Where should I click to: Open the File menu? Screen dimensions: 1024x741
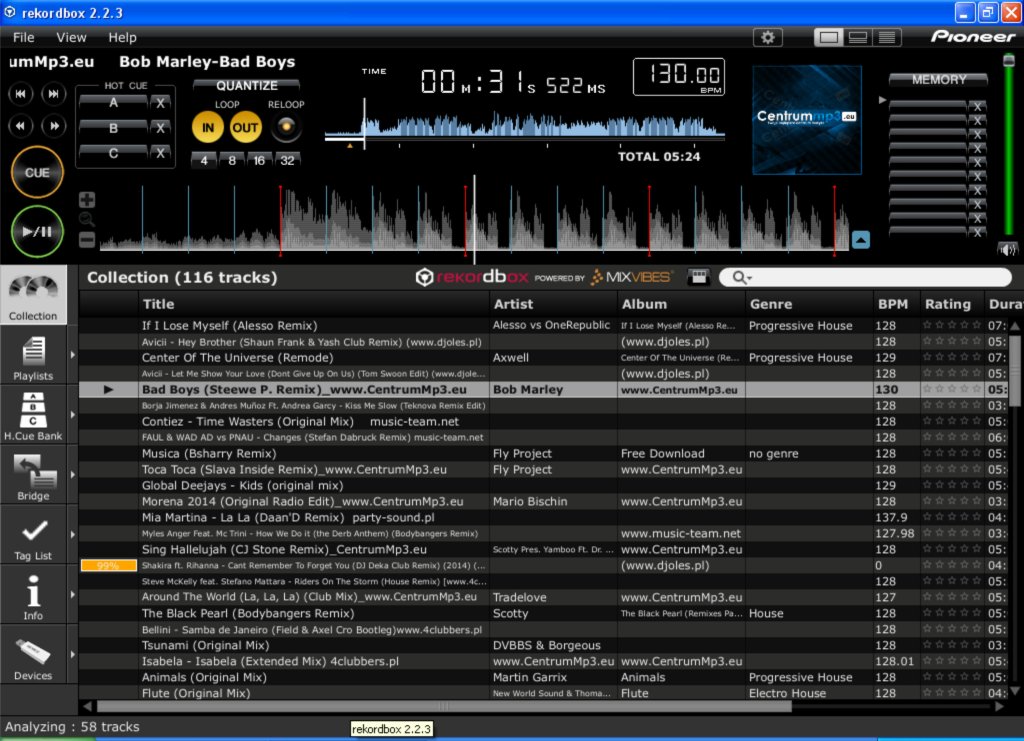(x=24, y=37)
